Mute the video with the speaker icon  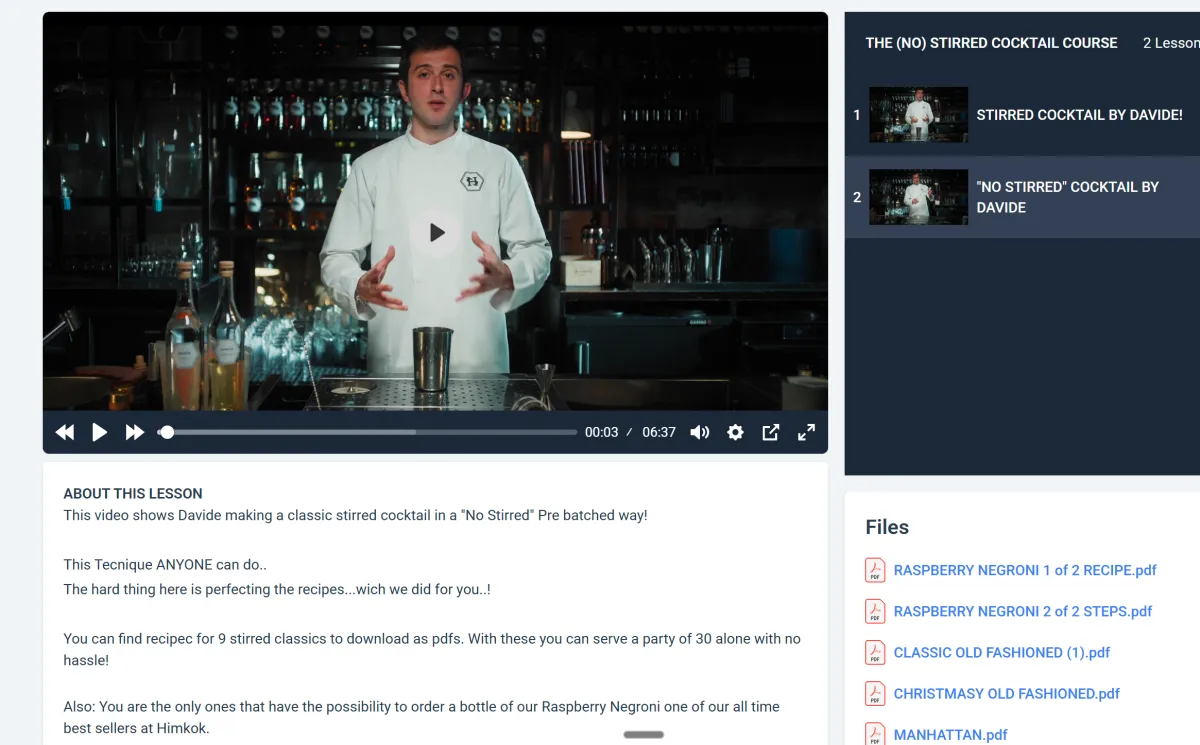(x=700, y=433)
